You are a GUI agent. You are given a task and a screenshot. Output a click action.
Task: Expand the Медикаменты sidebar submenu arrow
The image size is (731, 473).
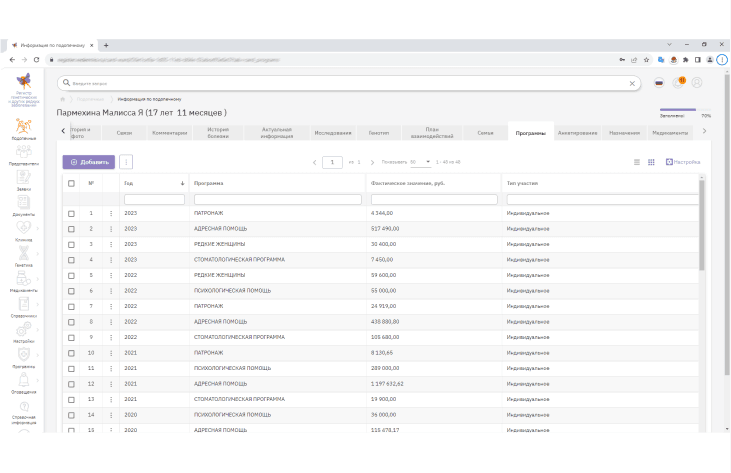[38, 279]
